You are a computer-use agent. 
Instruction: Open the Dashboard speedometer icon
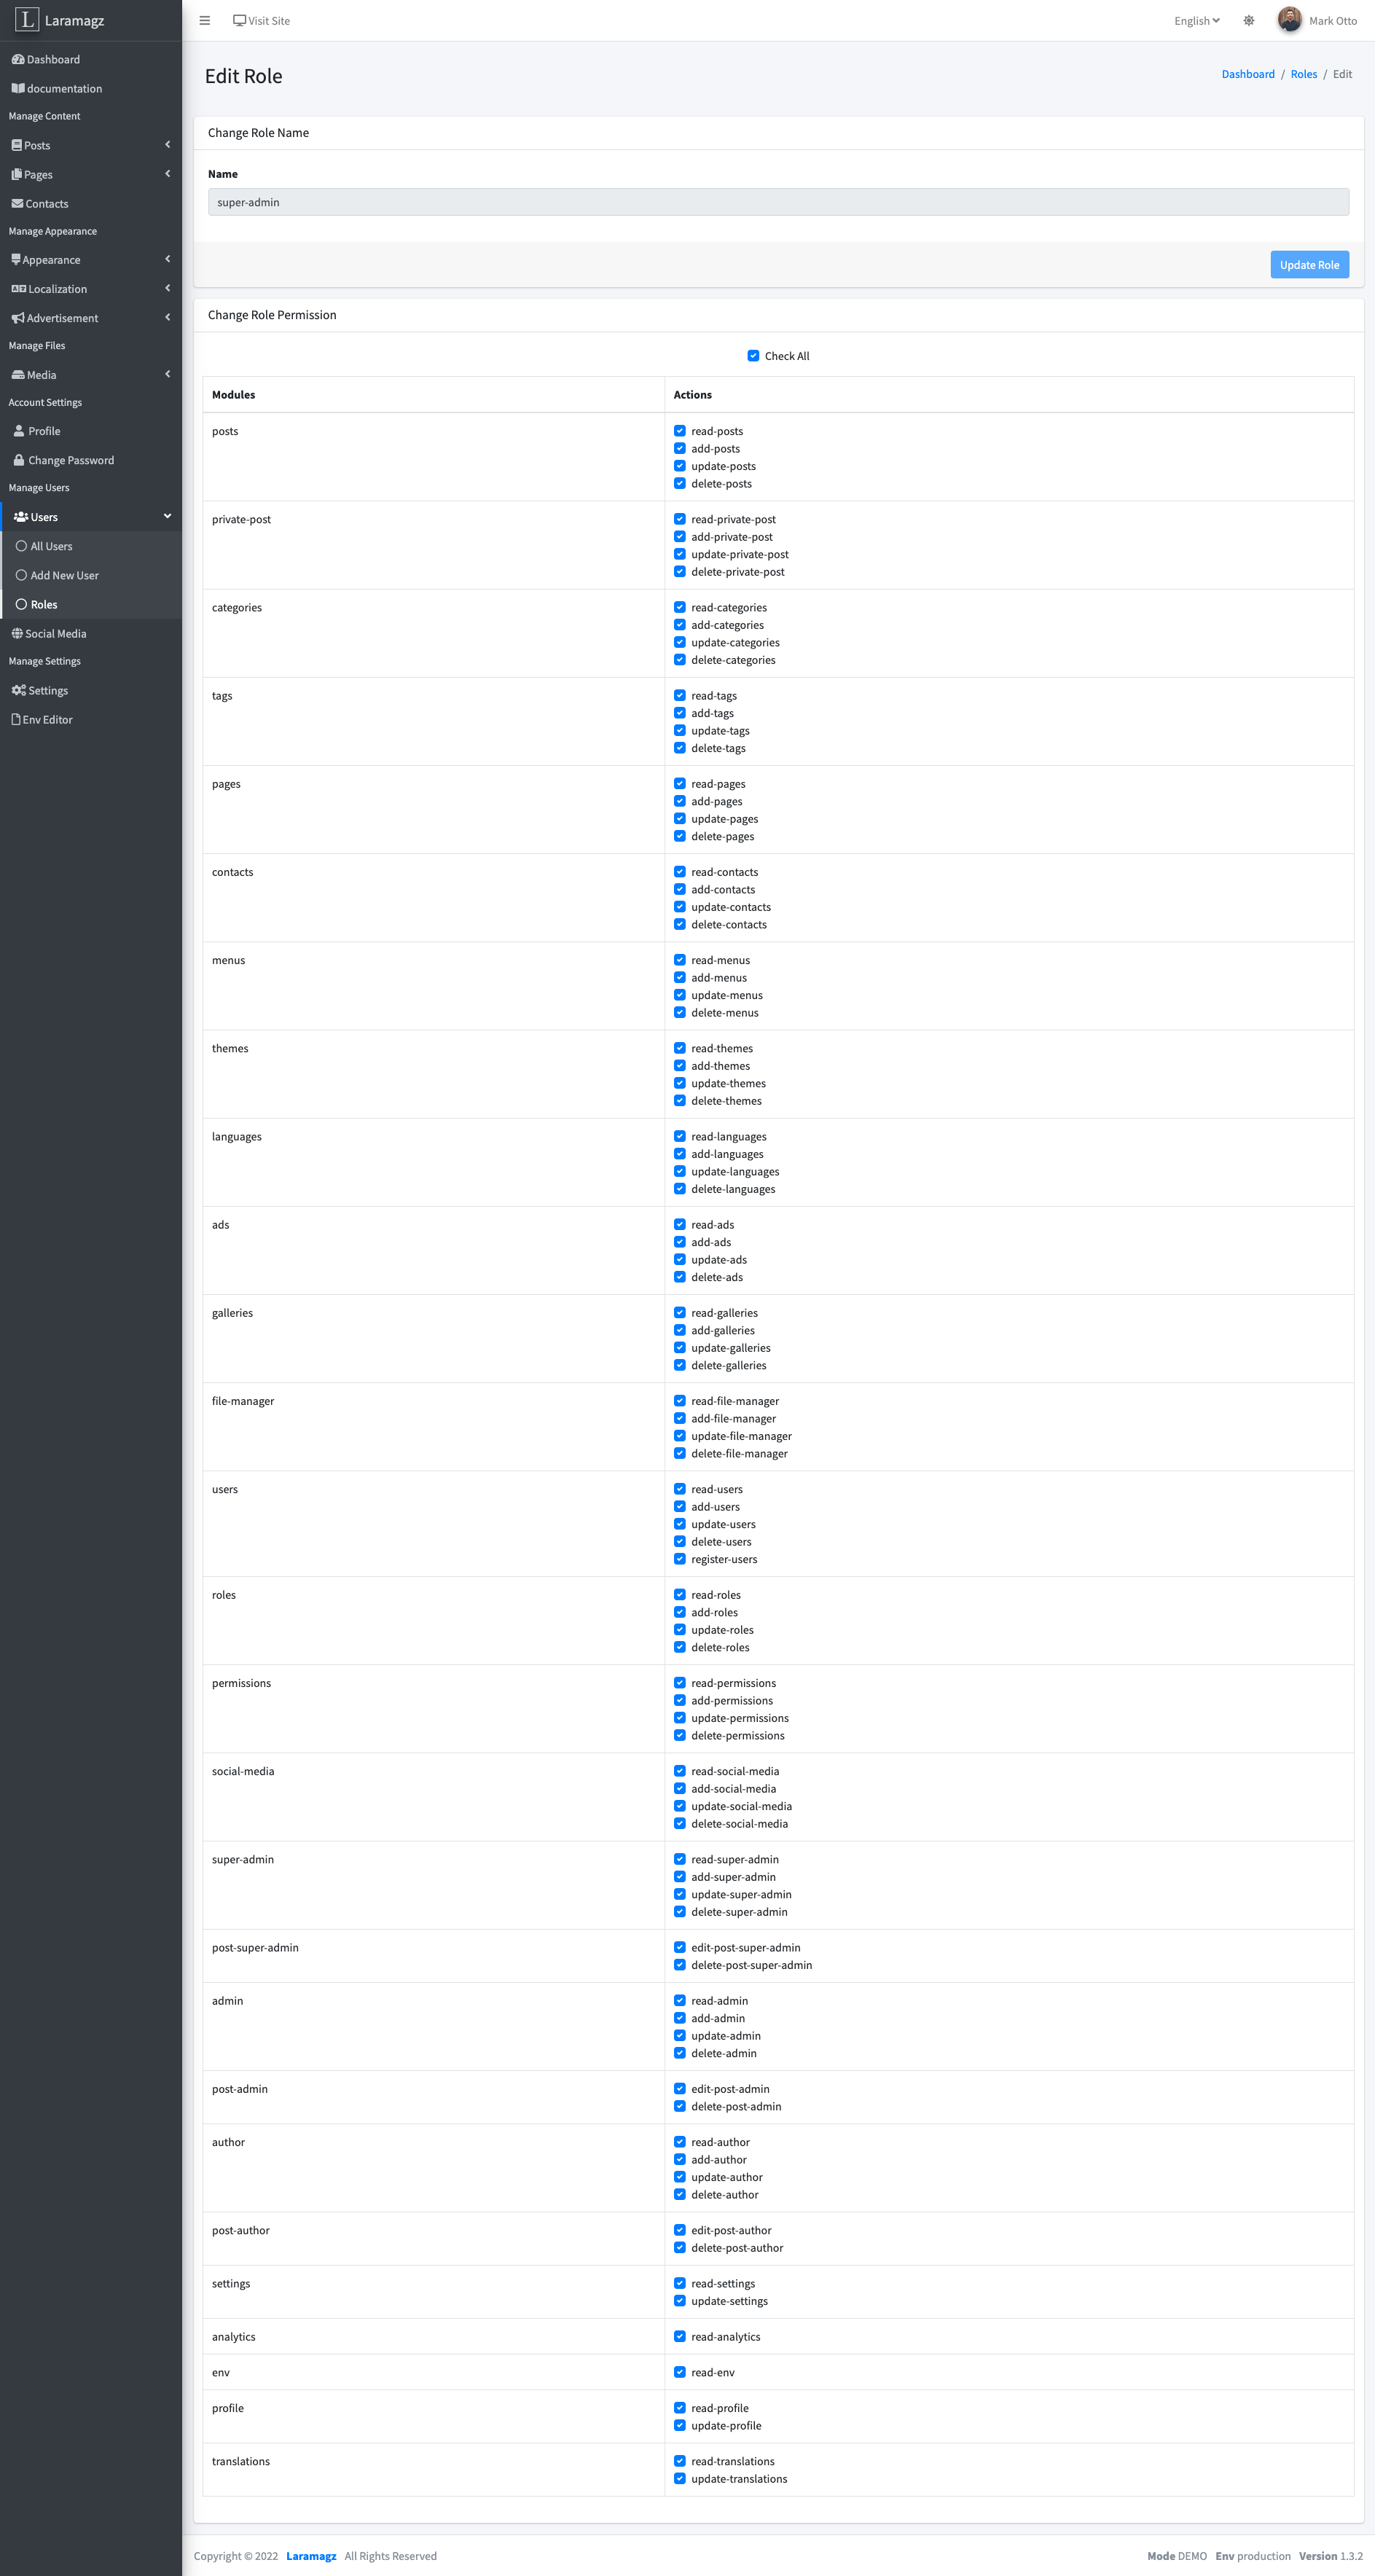coord(17,60)
